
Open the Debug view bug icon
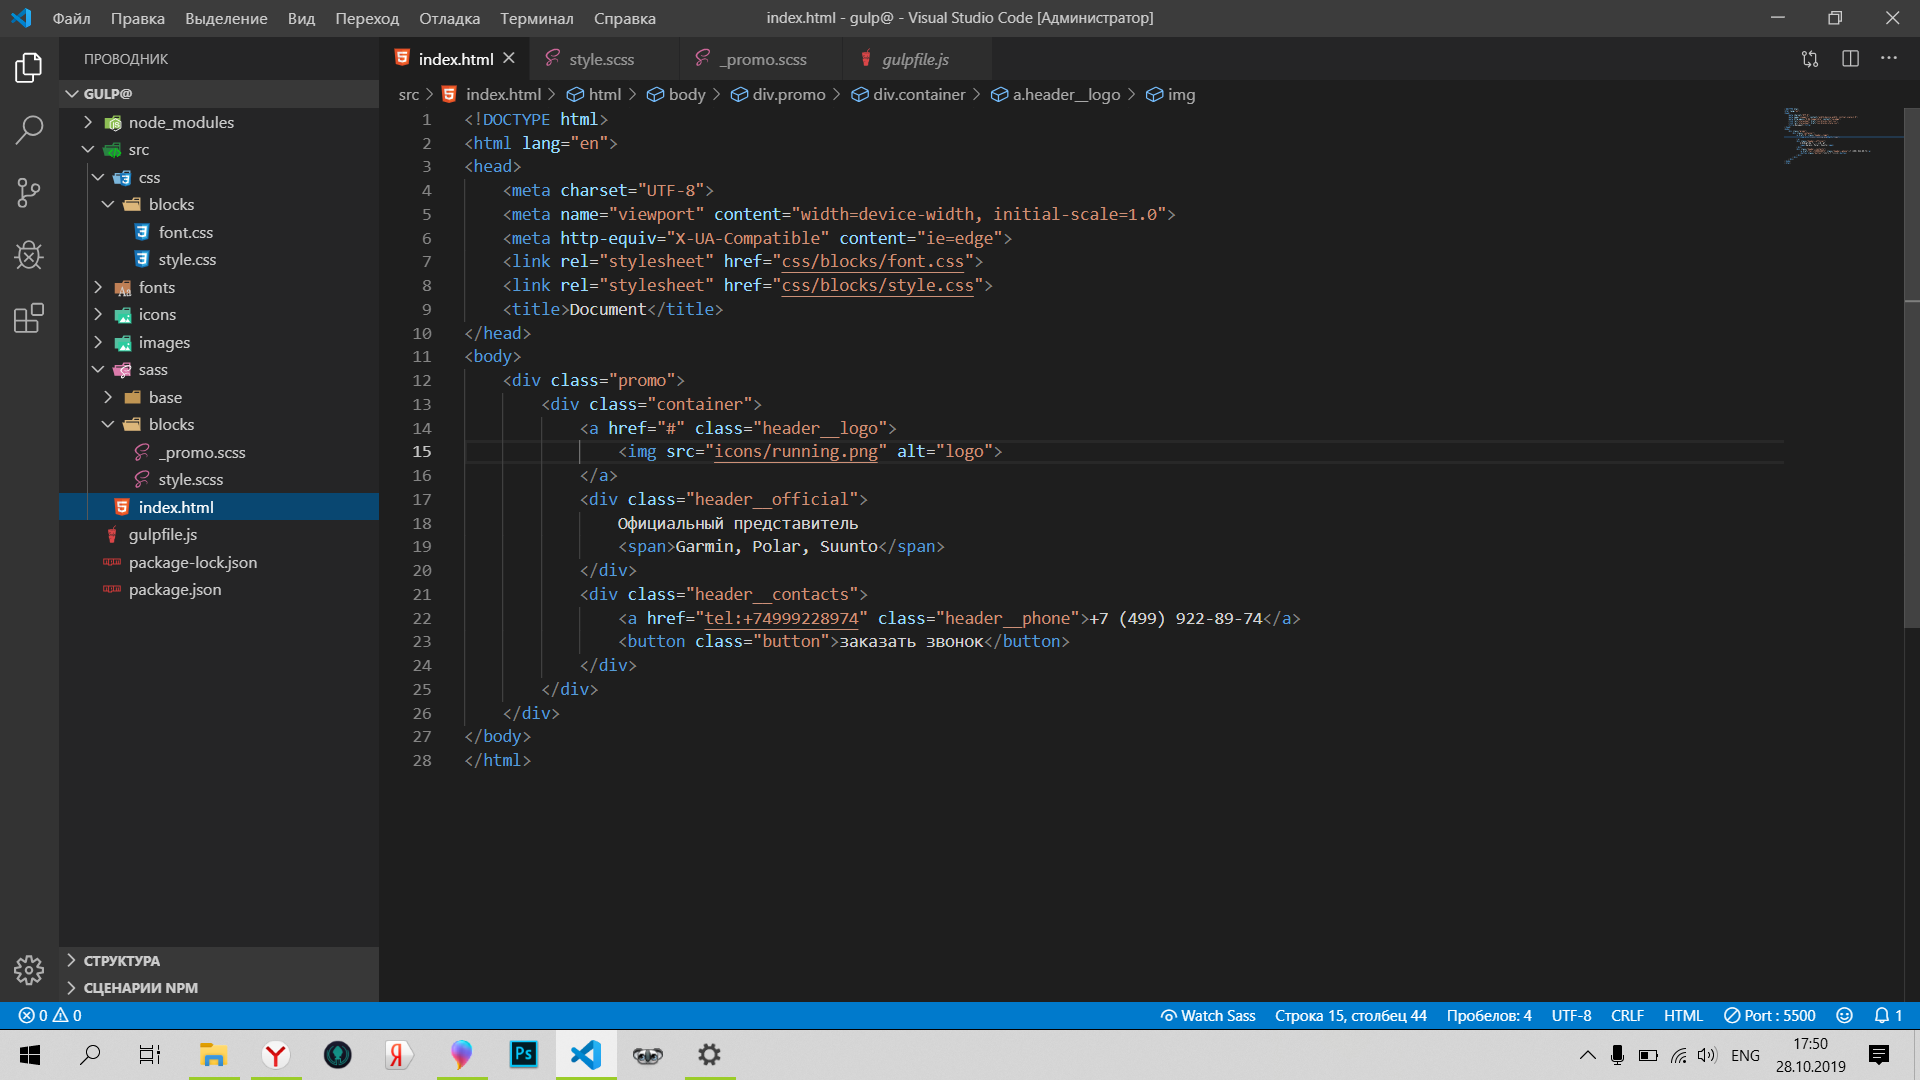coord(29,255)
